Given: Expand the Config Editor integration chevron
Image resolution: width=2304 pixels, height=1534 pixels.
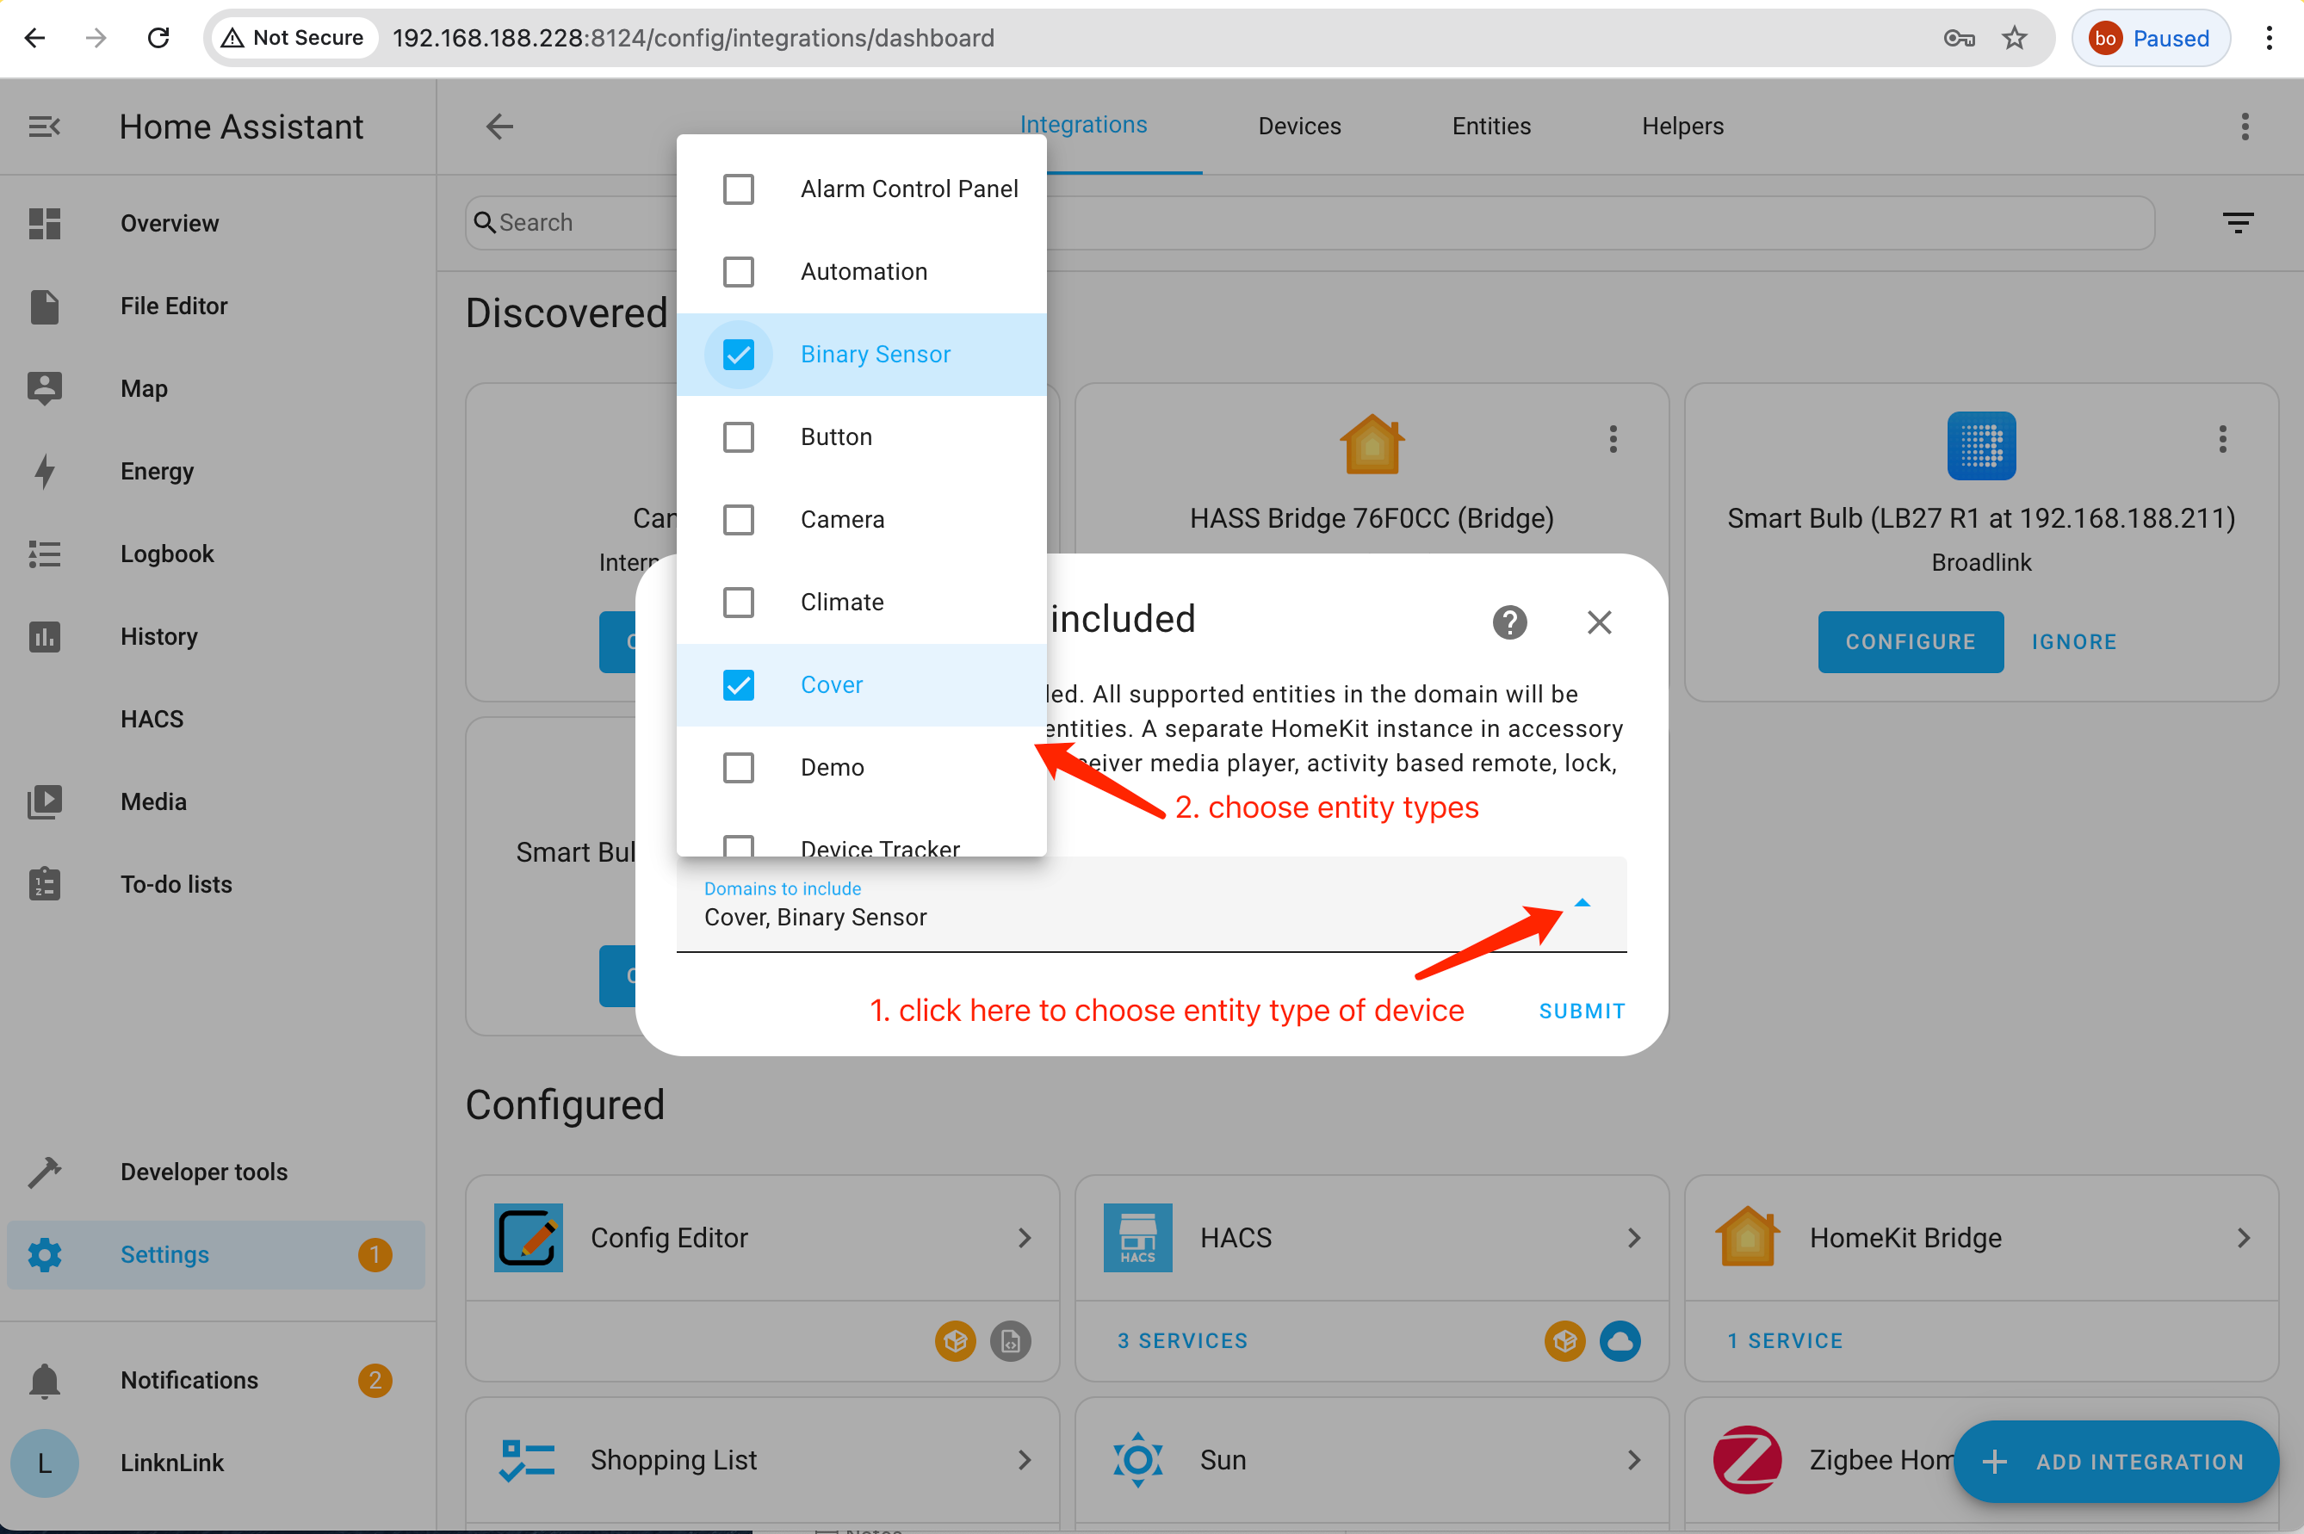Looking at the screenshot, I should (x=1024, y=1238).
